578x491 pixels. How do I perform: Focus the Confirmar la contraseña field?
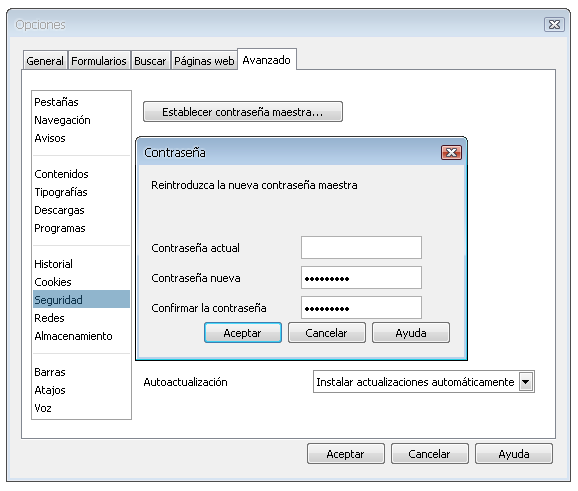coord(361,308)
